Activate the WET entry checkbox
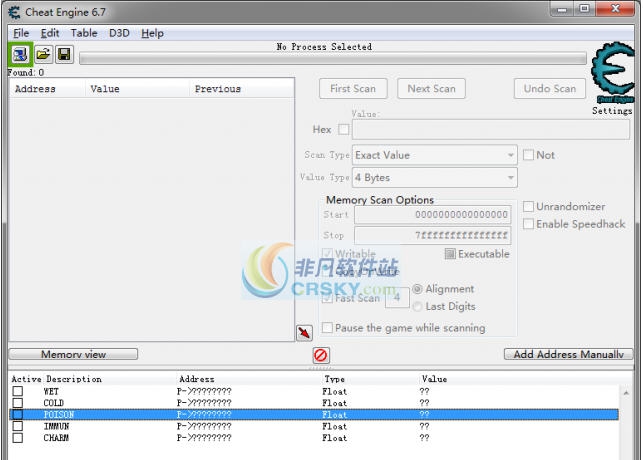The image size is (643, 460). (x=18, y=391)
